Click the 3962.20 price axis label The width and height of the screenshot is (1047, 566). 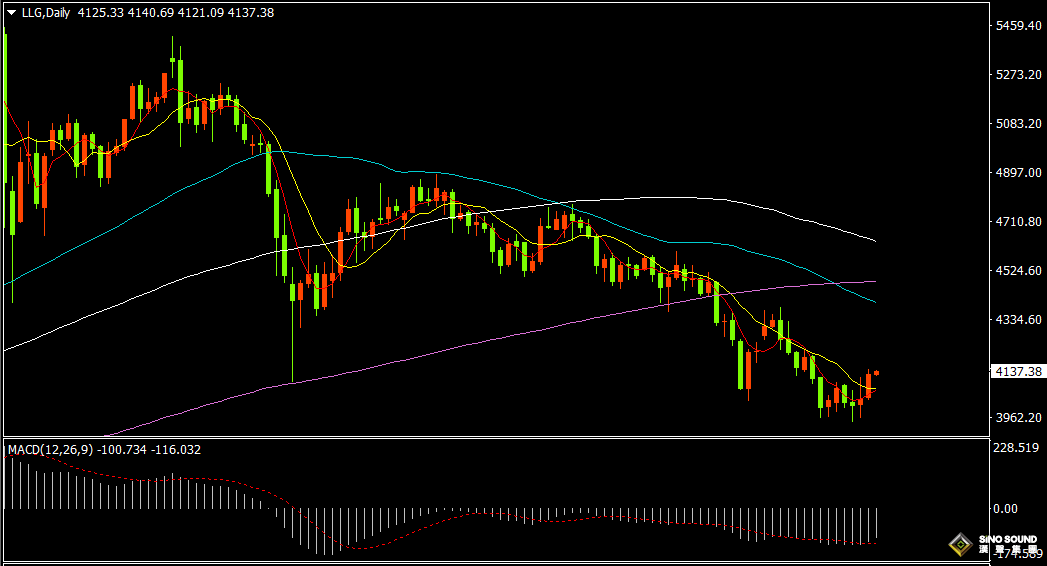tap(1018, 417)
